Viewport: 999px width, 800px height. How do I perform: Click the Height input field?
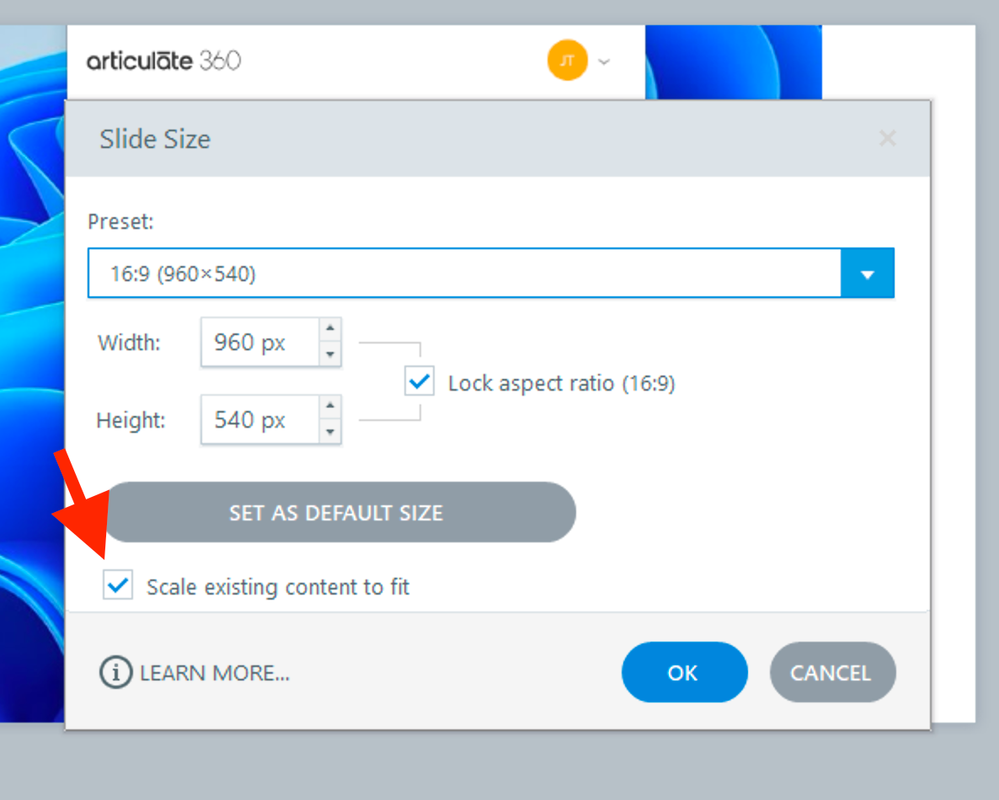[x=259, y=420]
